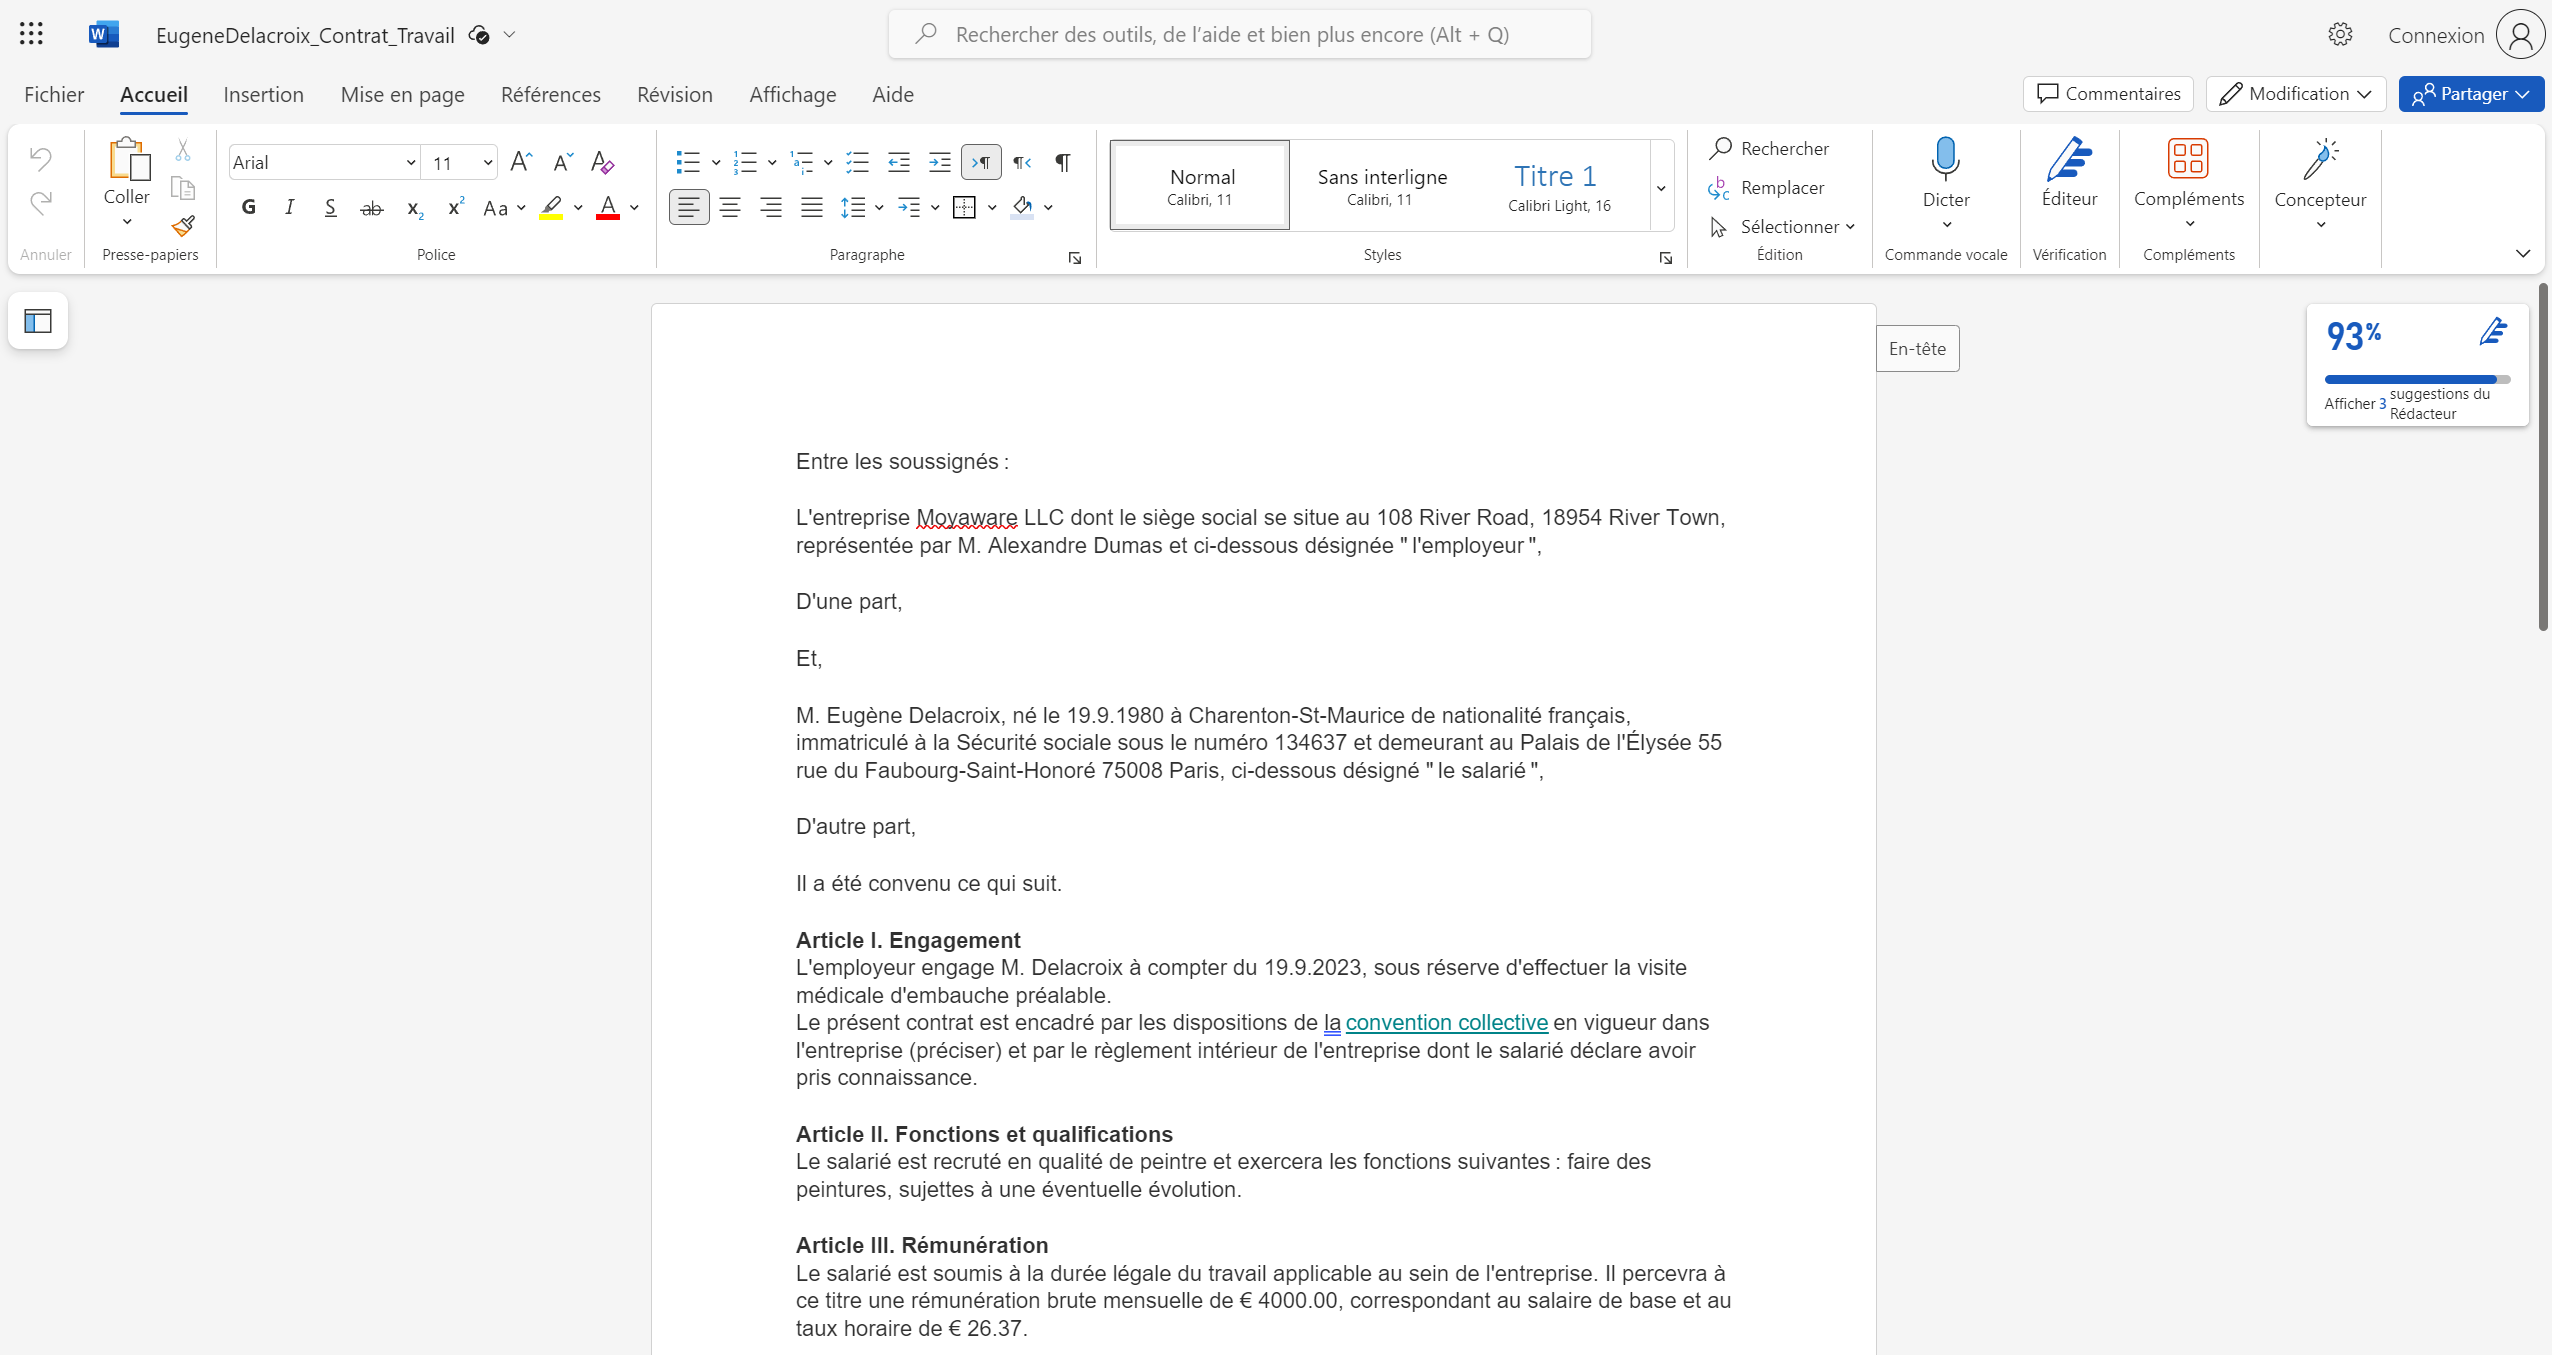Click the Connexion account avatar
Image resolution: width=2552 pixels, height=1355 pixels.
pos(2520,35)
